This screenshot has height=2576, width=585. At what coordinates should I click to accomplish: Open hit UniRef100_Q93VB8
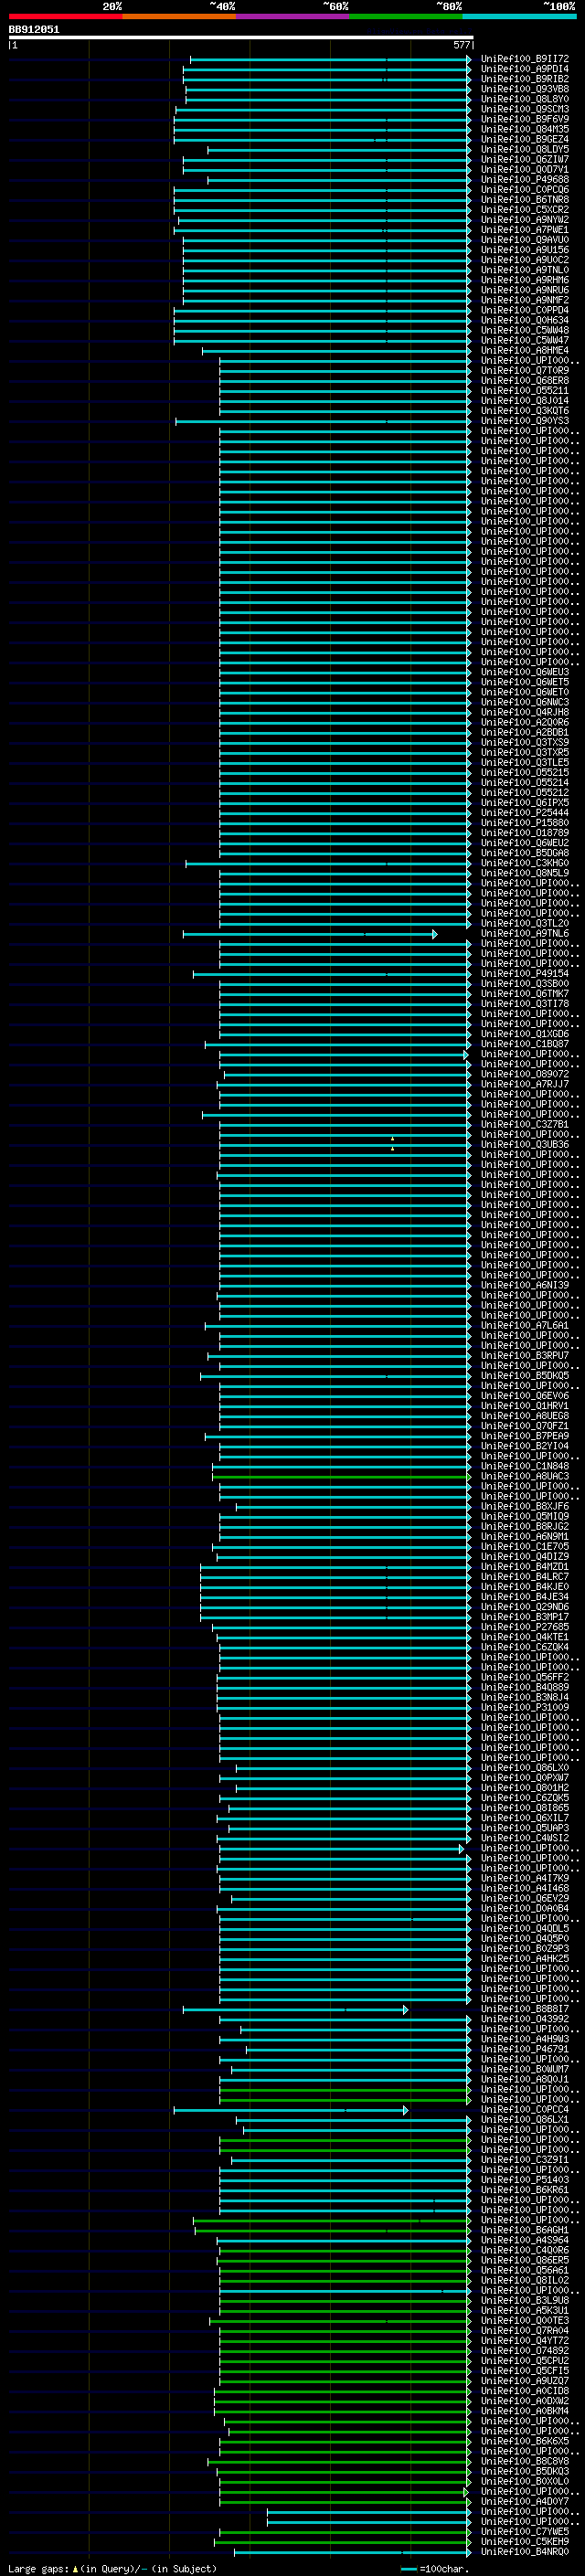[524, 89]
